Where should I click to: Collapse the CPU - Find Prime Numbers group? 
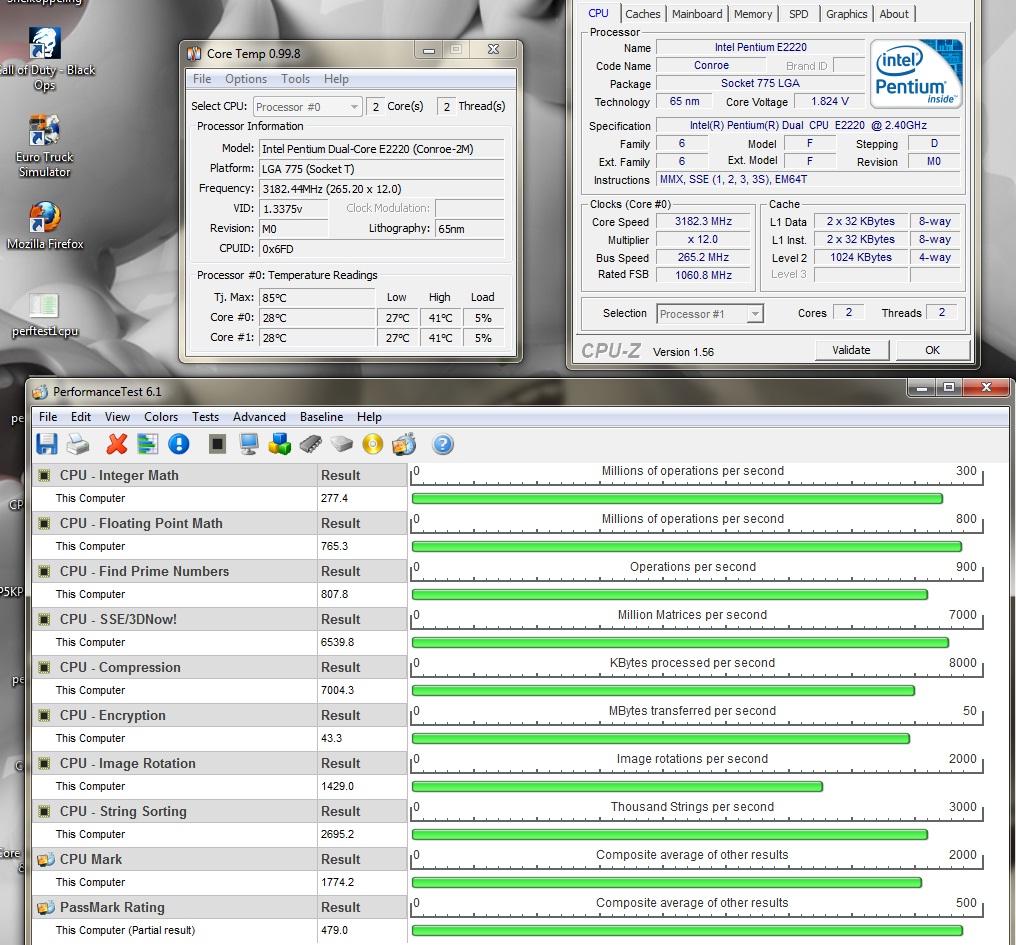coord(44,572)
